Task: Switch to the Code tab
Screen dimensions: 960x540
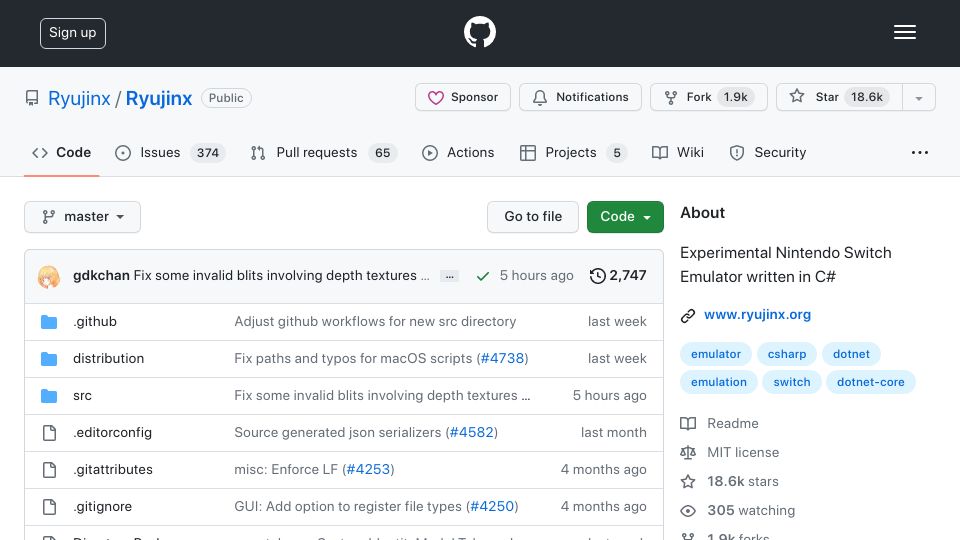Action: coord(61,152)
